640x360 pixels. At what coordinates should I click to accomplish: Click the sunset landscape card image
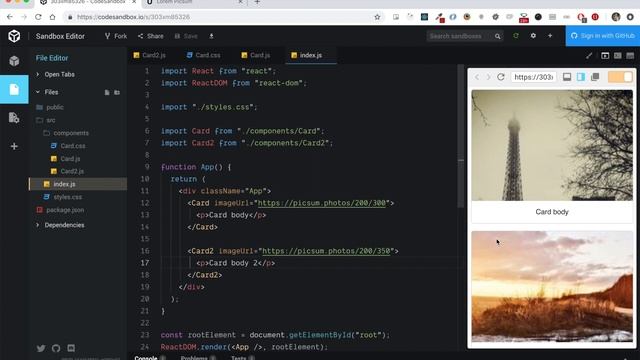click(x=552, y=287)
